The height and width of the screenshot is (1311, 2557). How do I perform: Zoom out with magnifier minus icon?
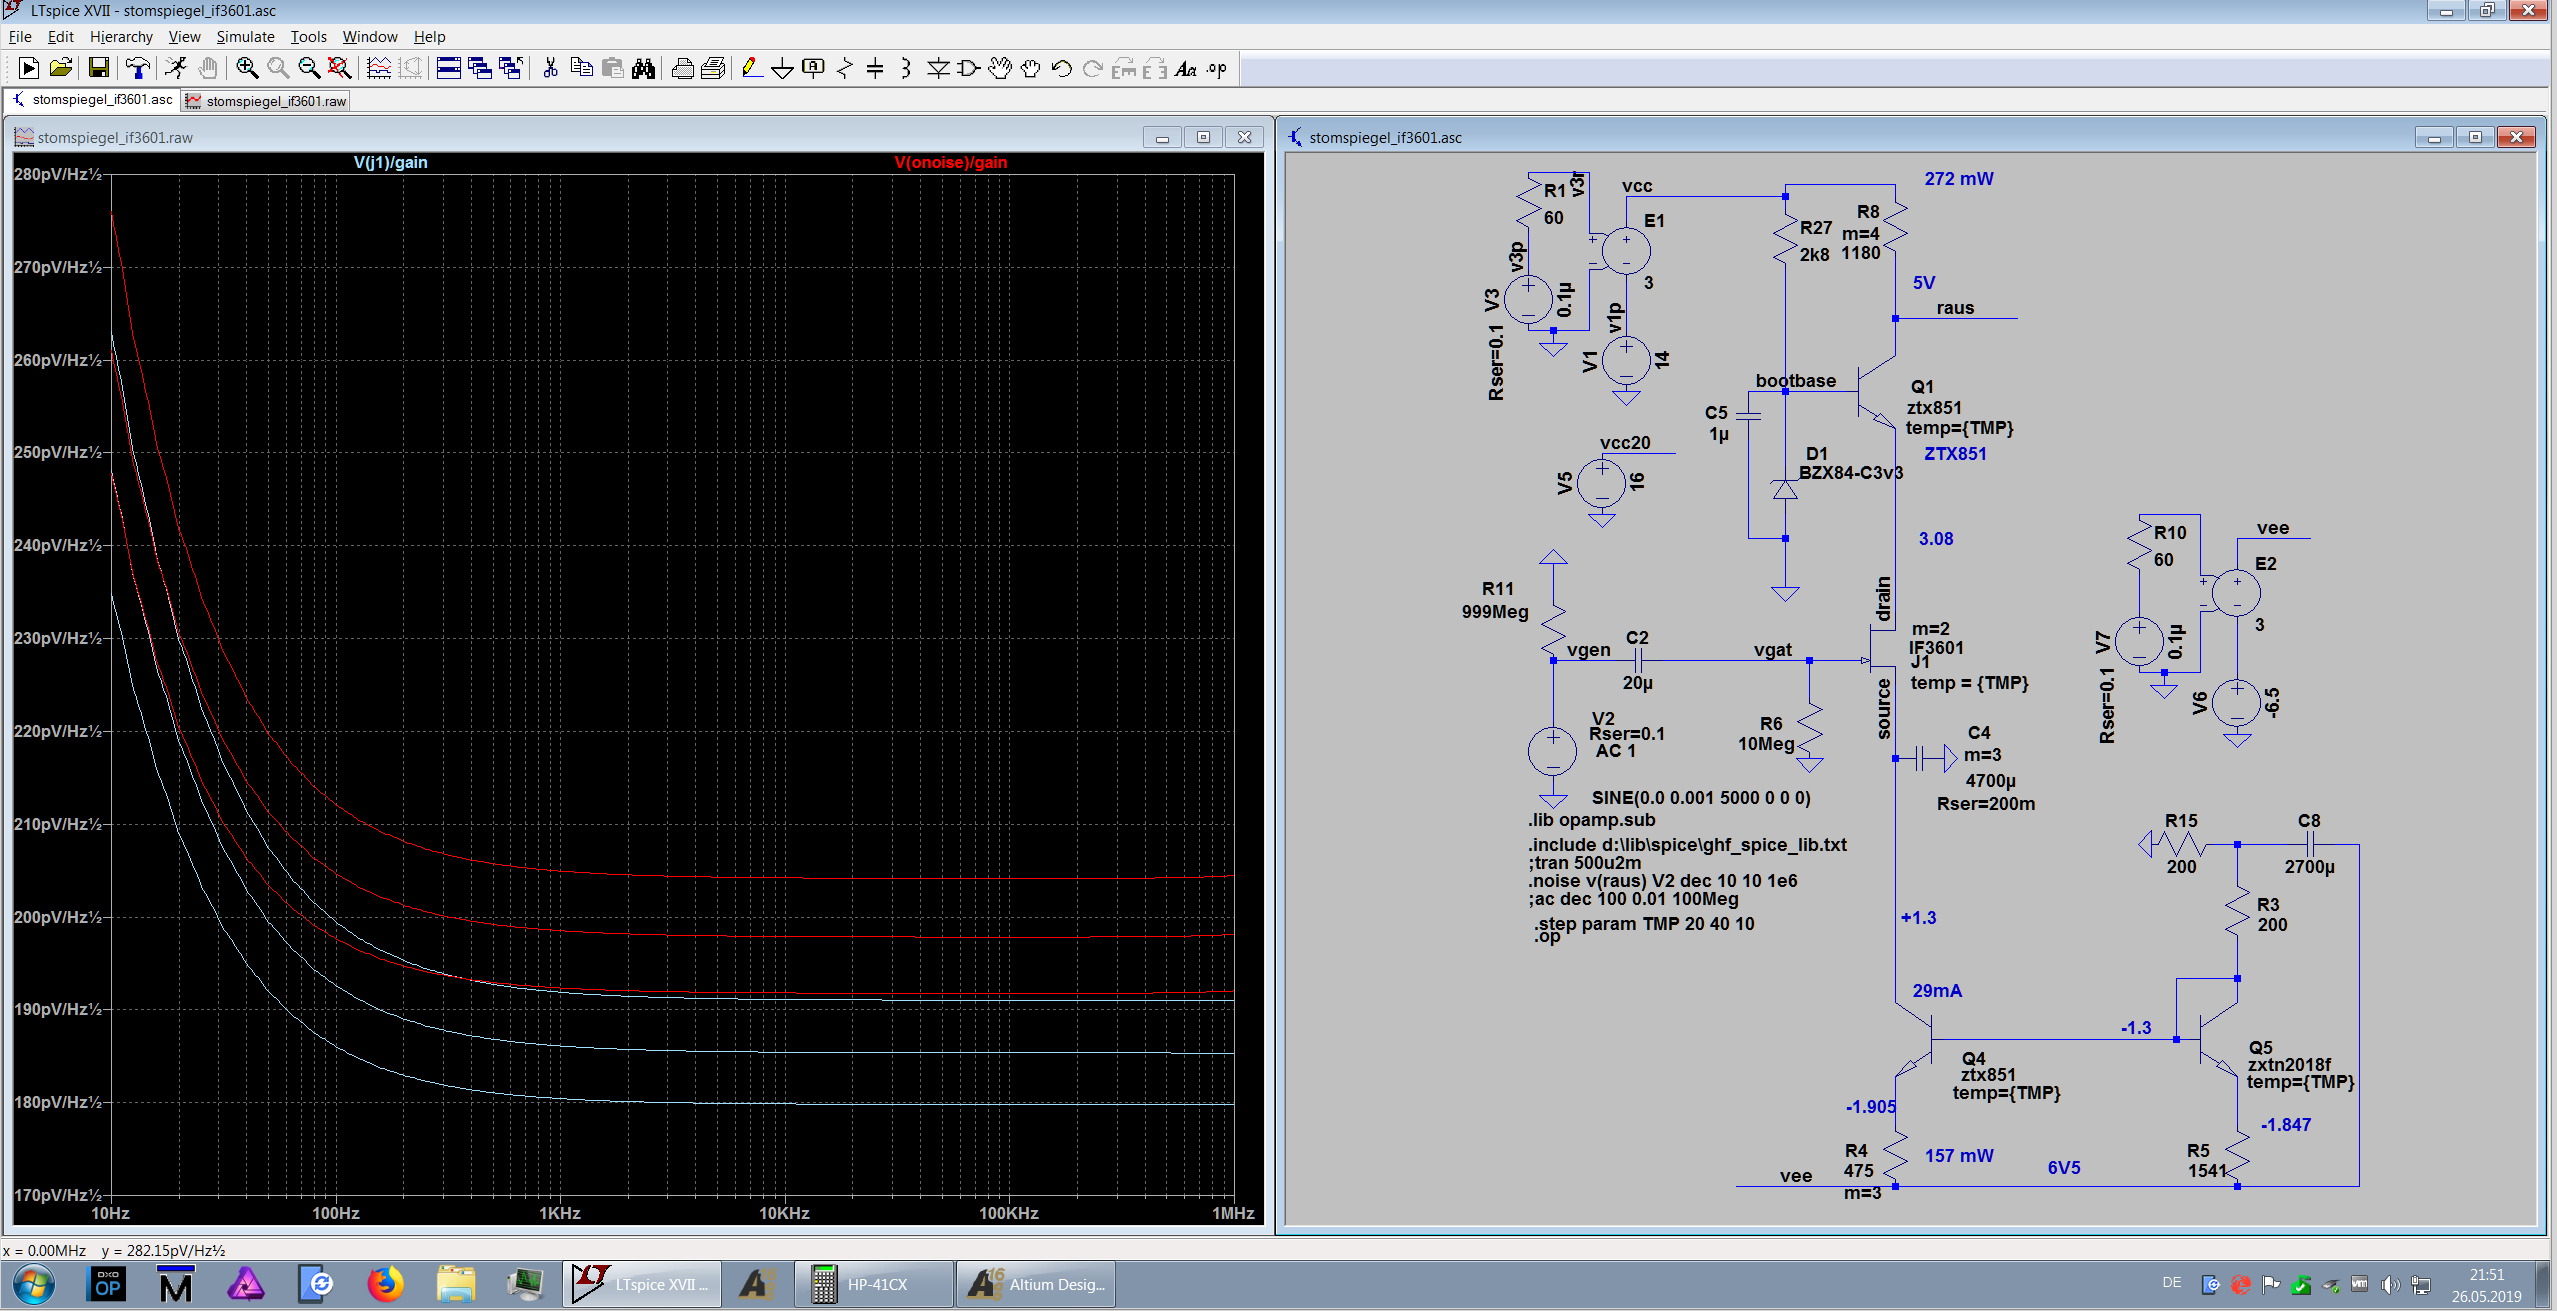point(309,68)
